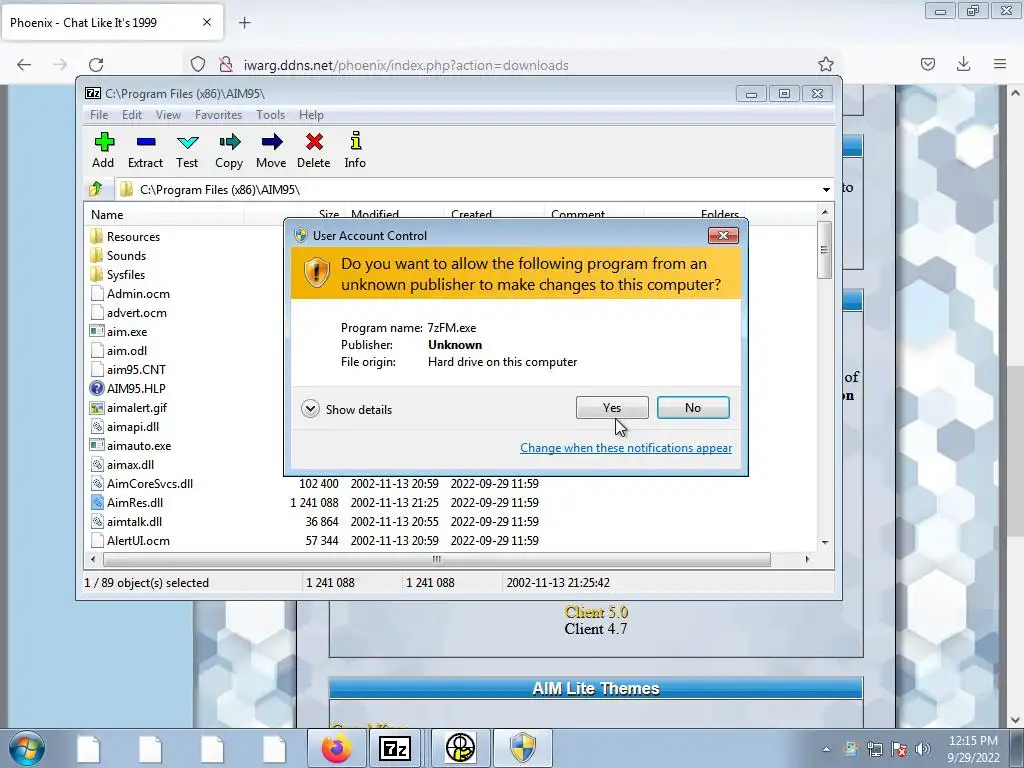Click the Copy toolbar icon
1024x768 pixels.
pos(229,150)
